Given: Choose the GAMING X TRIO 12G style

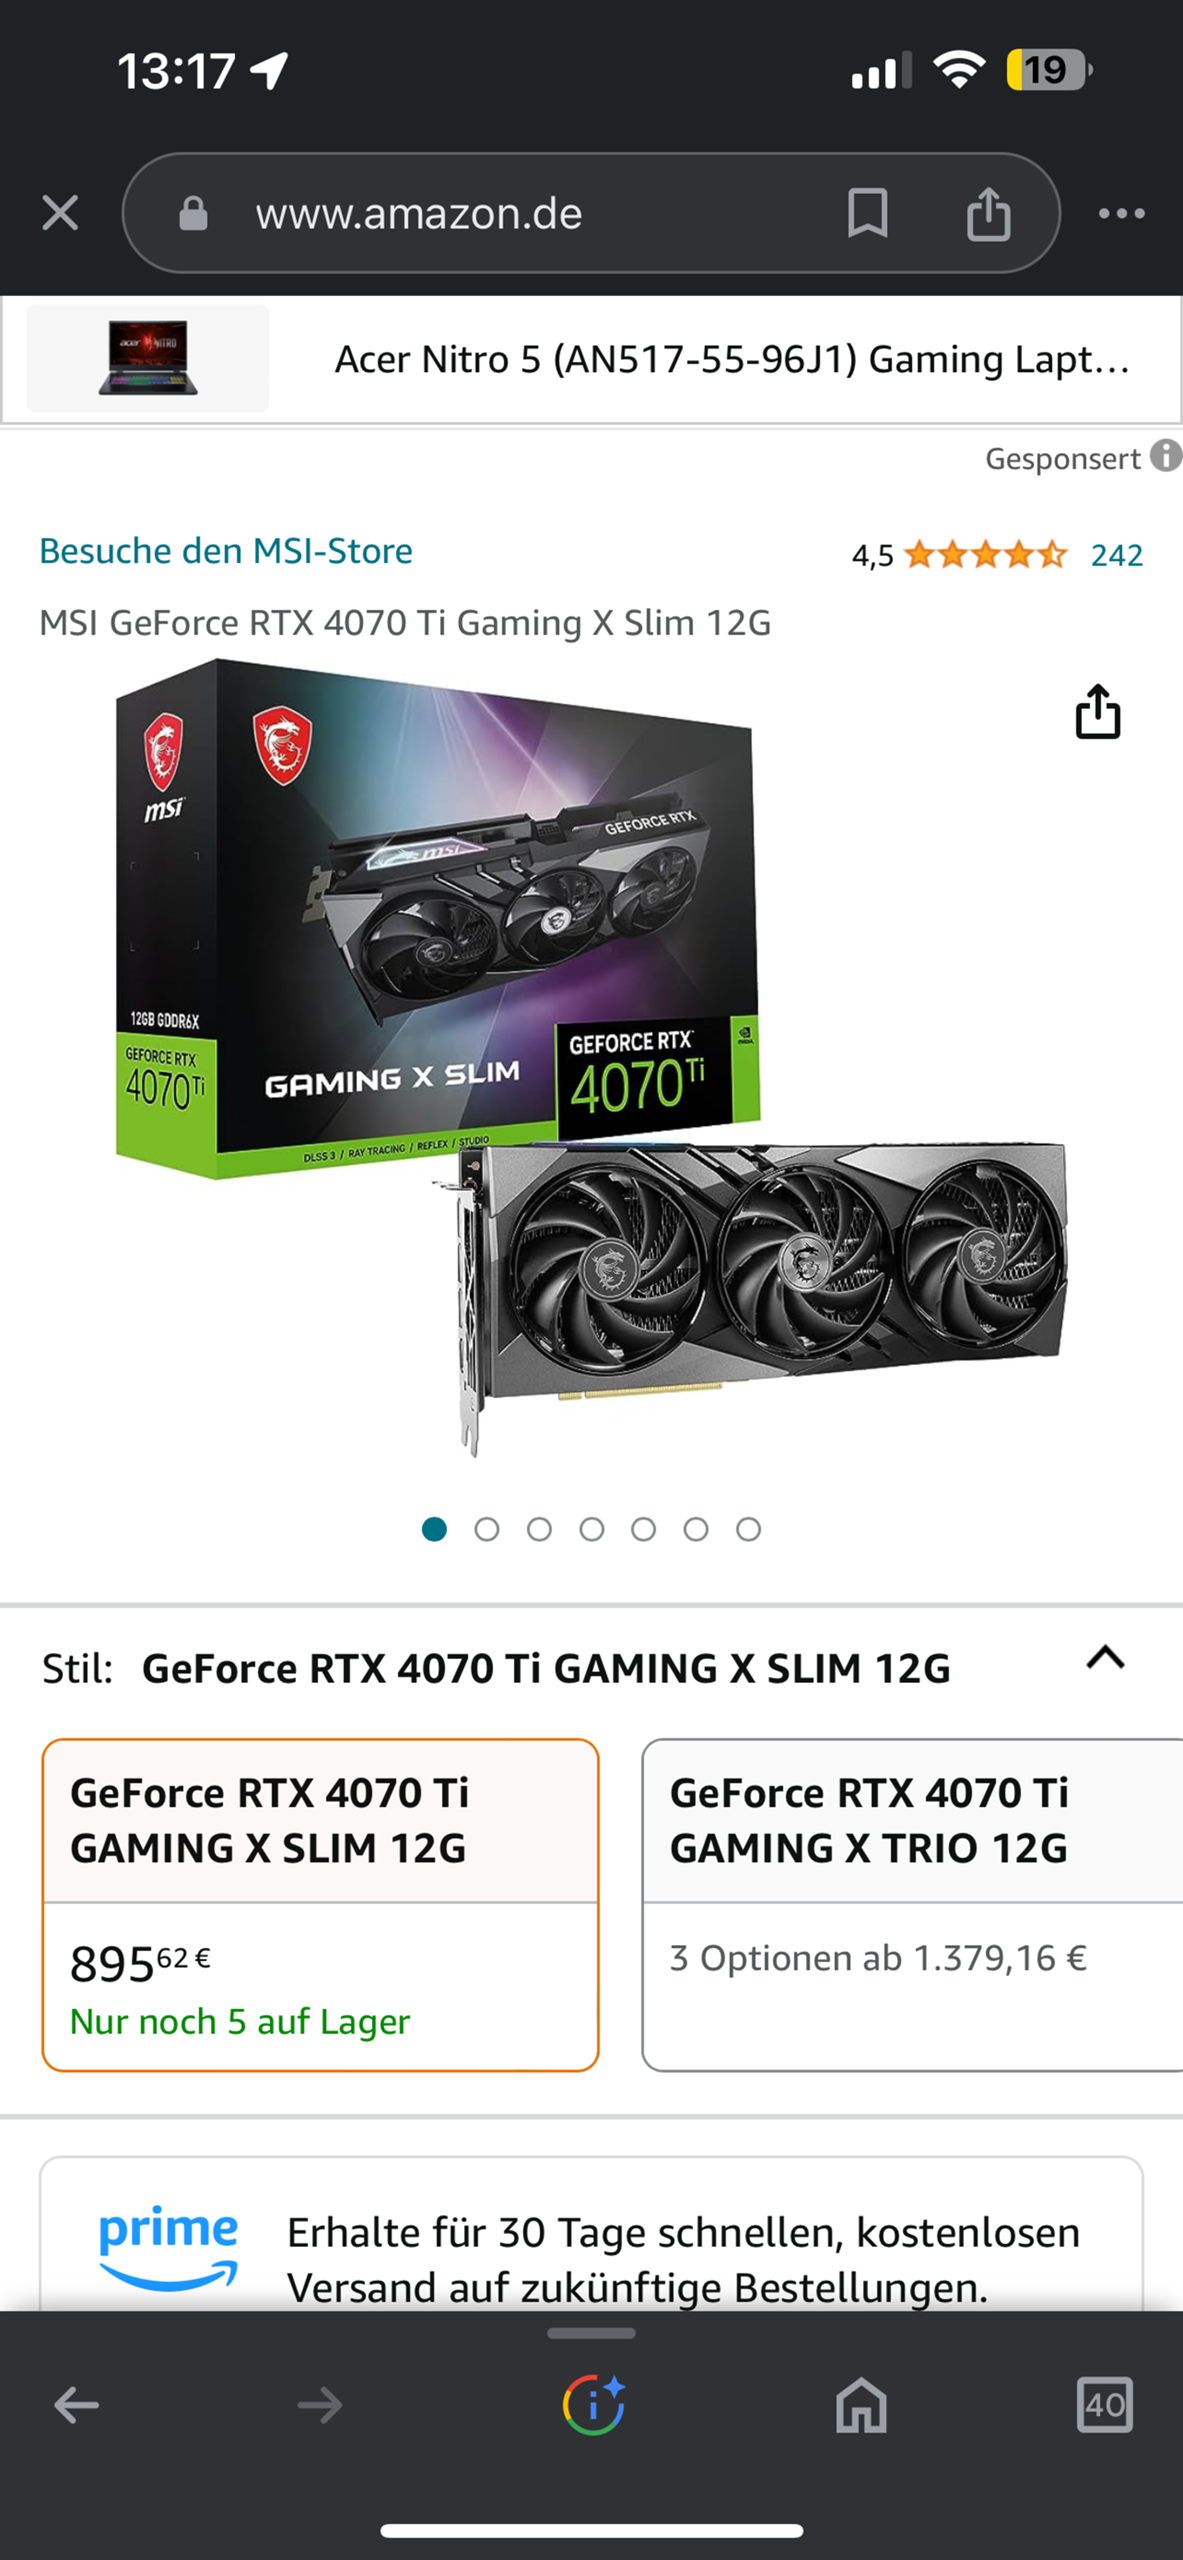Looking at the screenshot, I should tap(912, 1905).
